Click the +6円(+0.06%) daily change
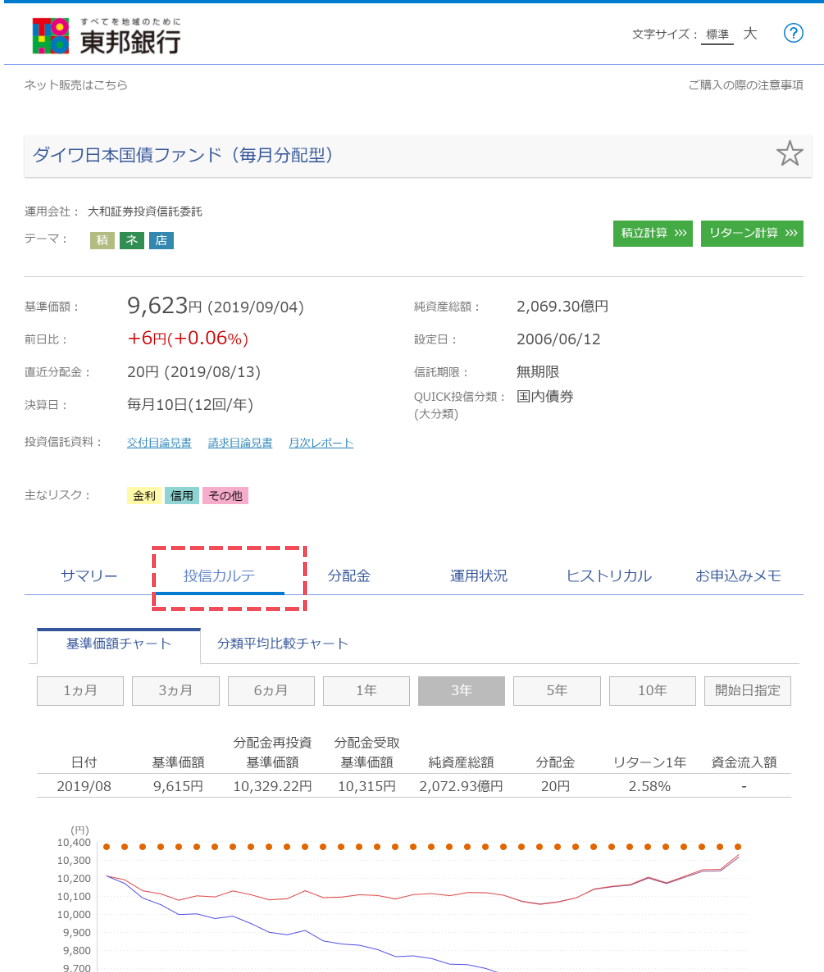 tap(188, 338)
